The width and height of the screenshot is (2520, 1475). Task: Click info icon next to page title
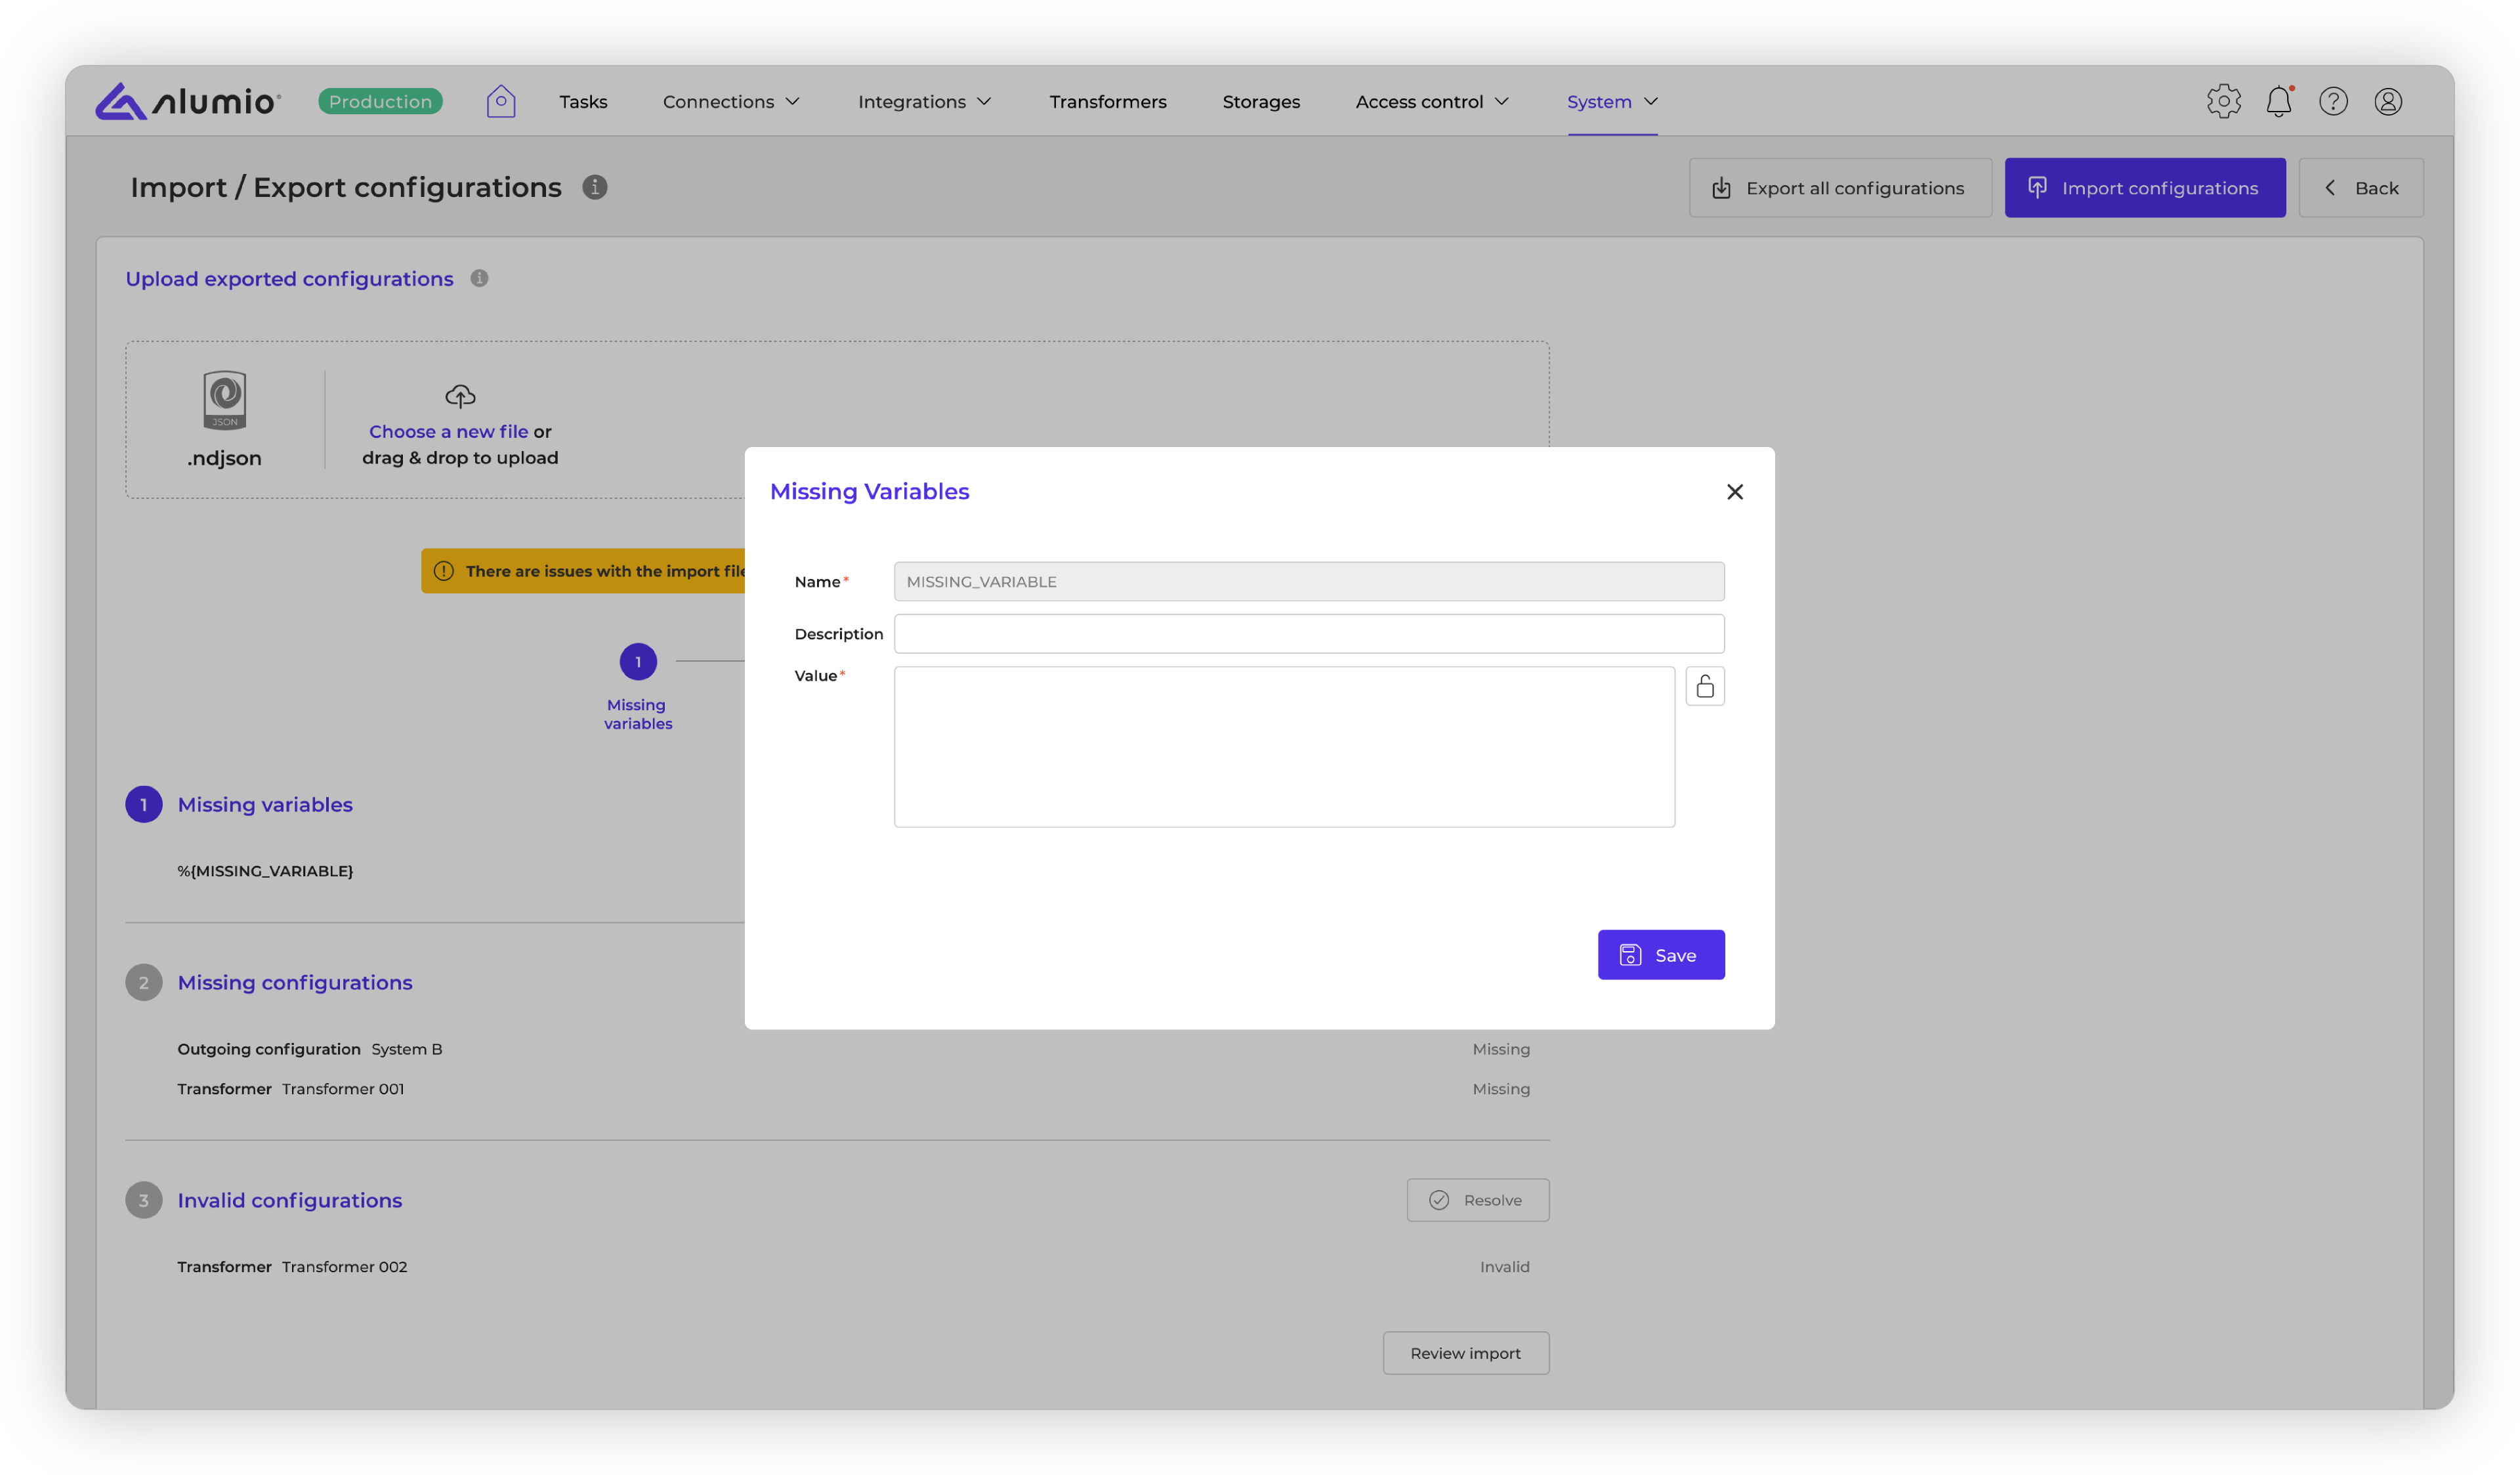click(595, 187)
